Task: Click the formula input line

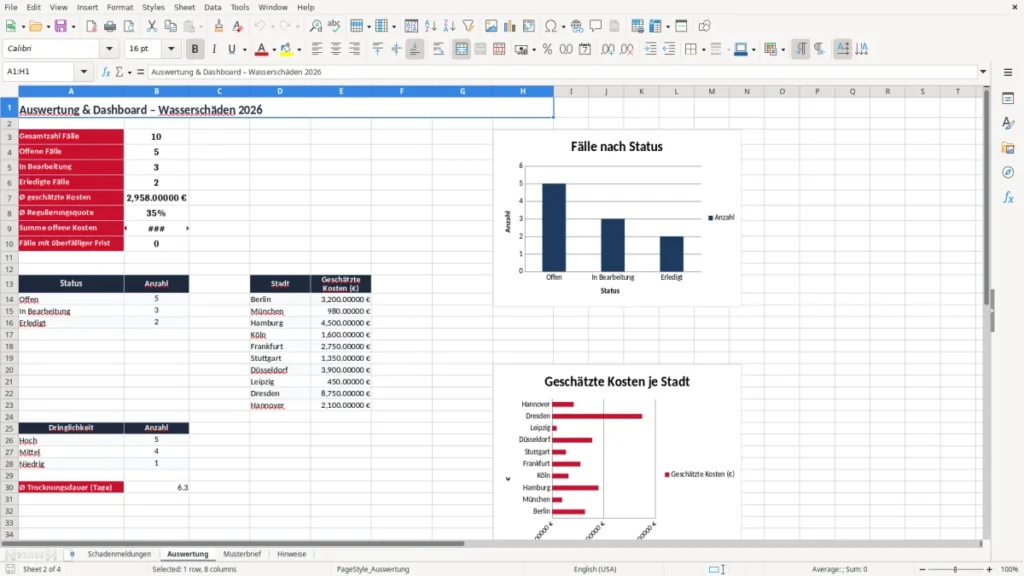Action: (x=562, y=72)
